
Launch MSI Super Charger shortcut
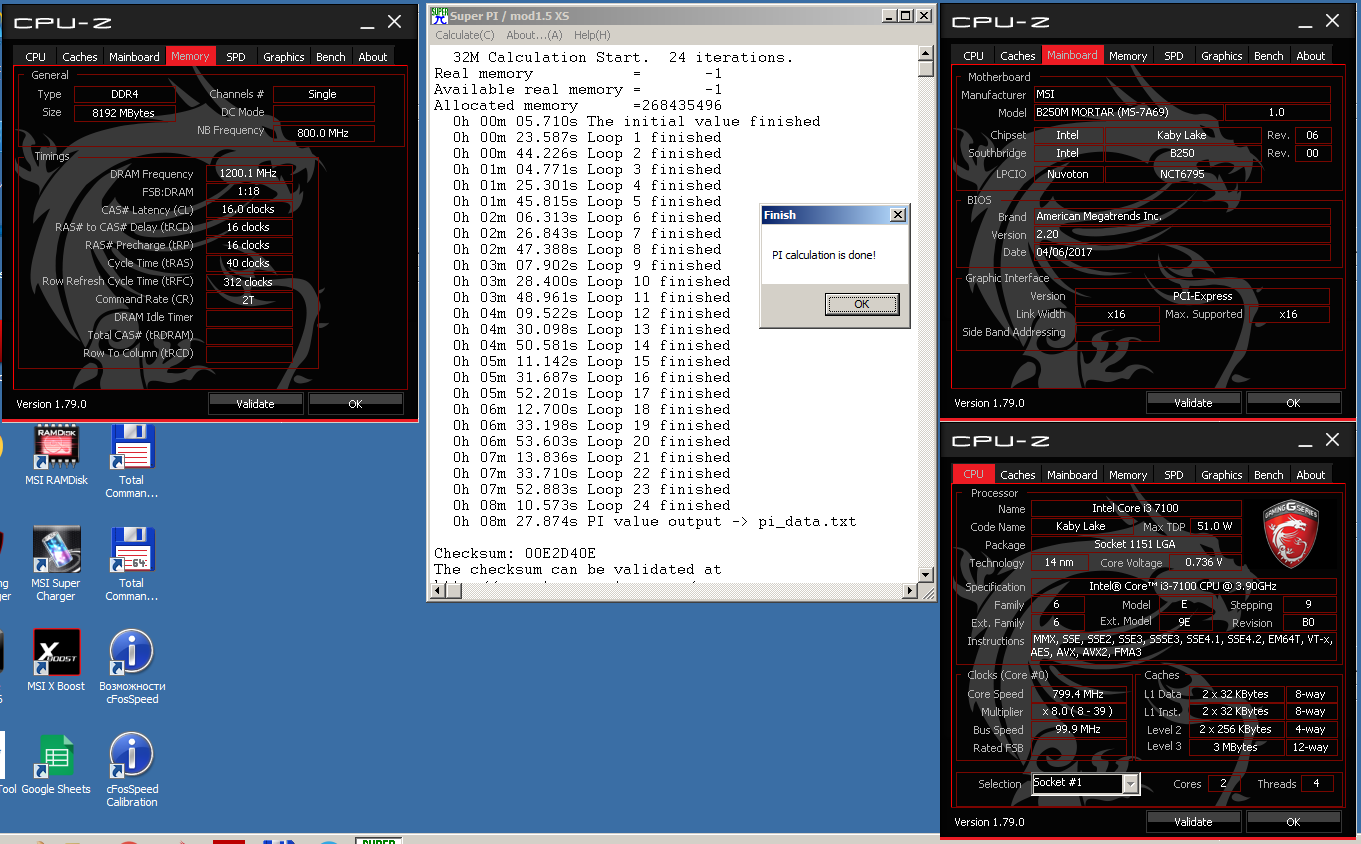tap(56, 564)
